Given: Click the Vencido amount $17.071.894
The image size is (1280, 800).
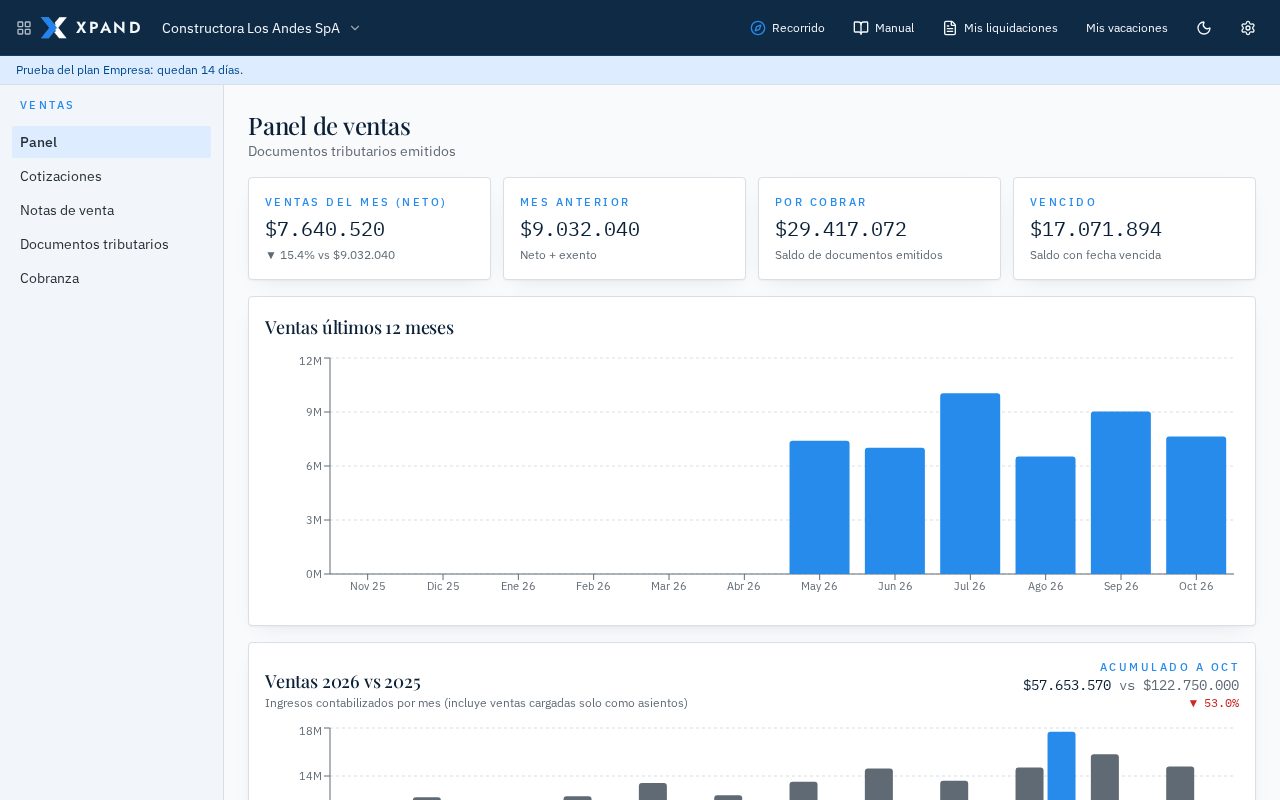Looking at the screenshot, I should [1096, 229].
